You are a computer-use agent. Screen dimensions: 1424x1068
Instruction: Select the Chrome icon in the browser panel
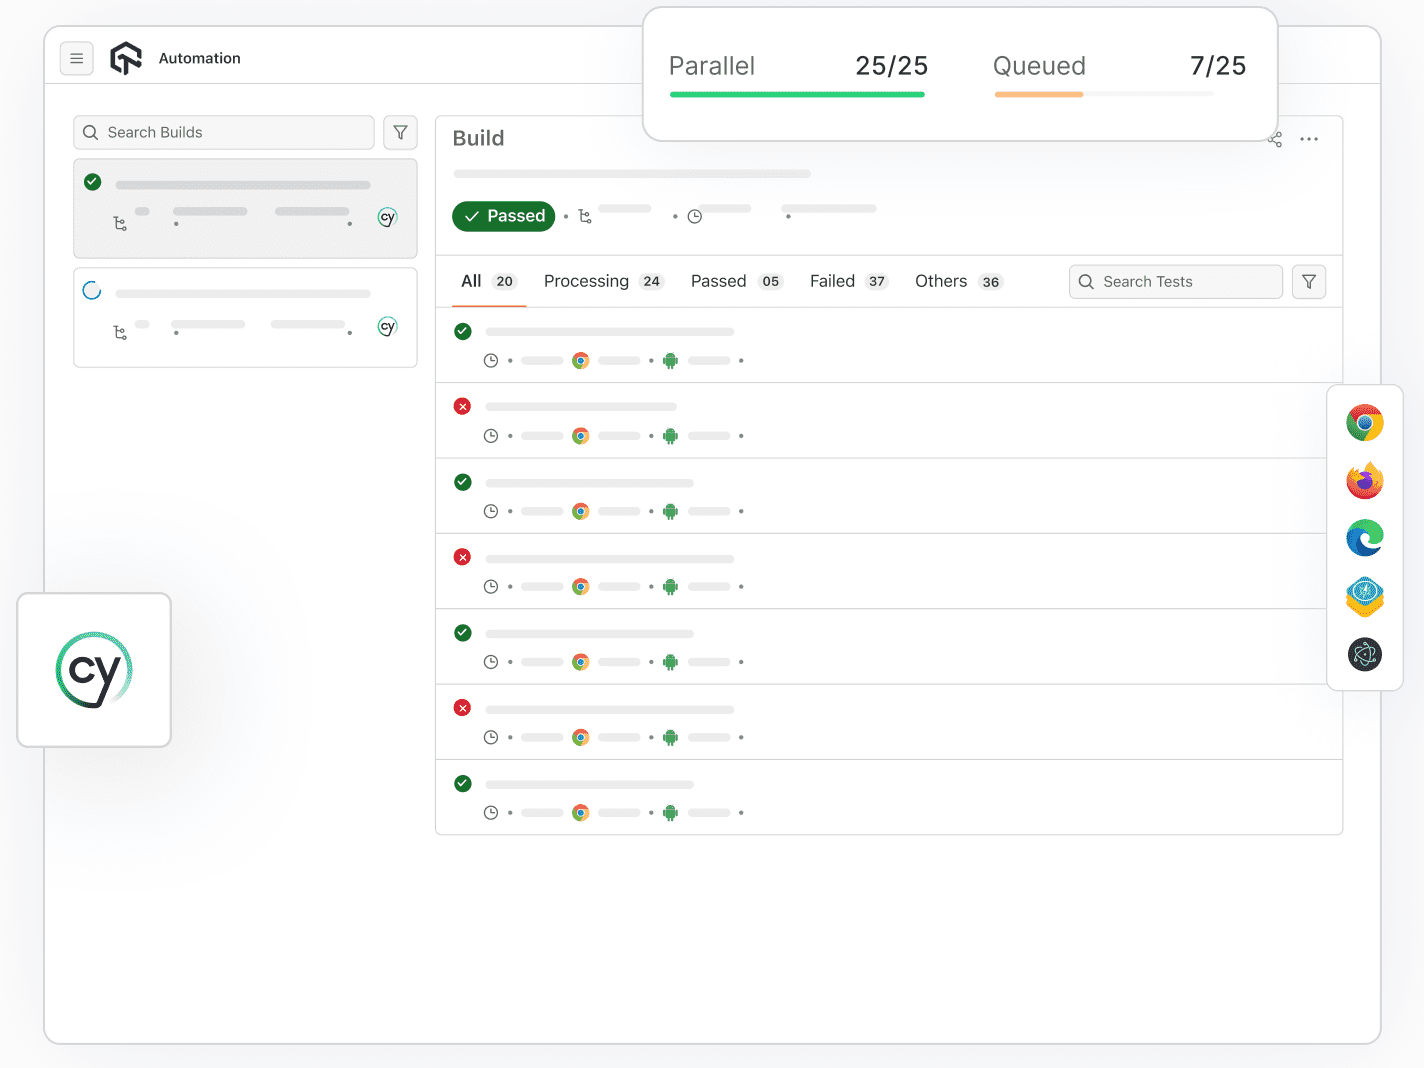point(1365,422)
